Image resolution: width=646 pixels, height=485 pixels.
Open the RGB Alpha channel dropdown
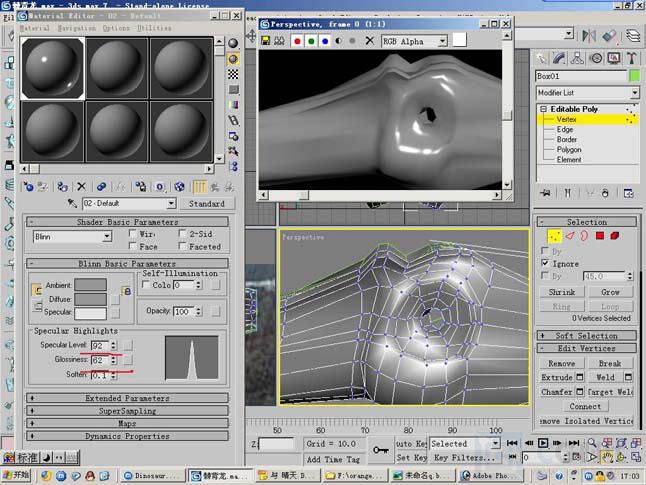click(x=442, y=41)
